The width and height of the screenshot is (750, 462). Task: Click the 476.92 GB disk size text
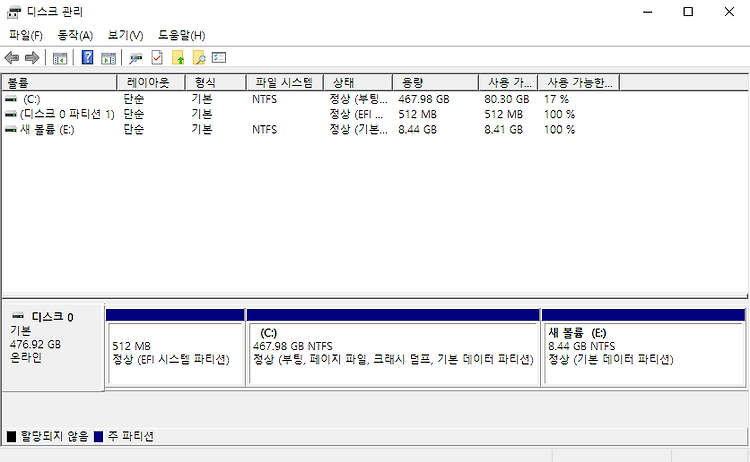(35, 344)
